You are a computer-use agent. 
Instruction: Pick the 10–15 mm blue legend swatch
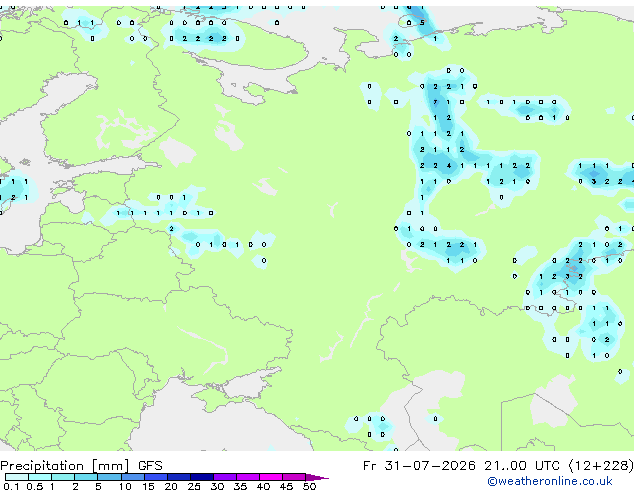132,477
